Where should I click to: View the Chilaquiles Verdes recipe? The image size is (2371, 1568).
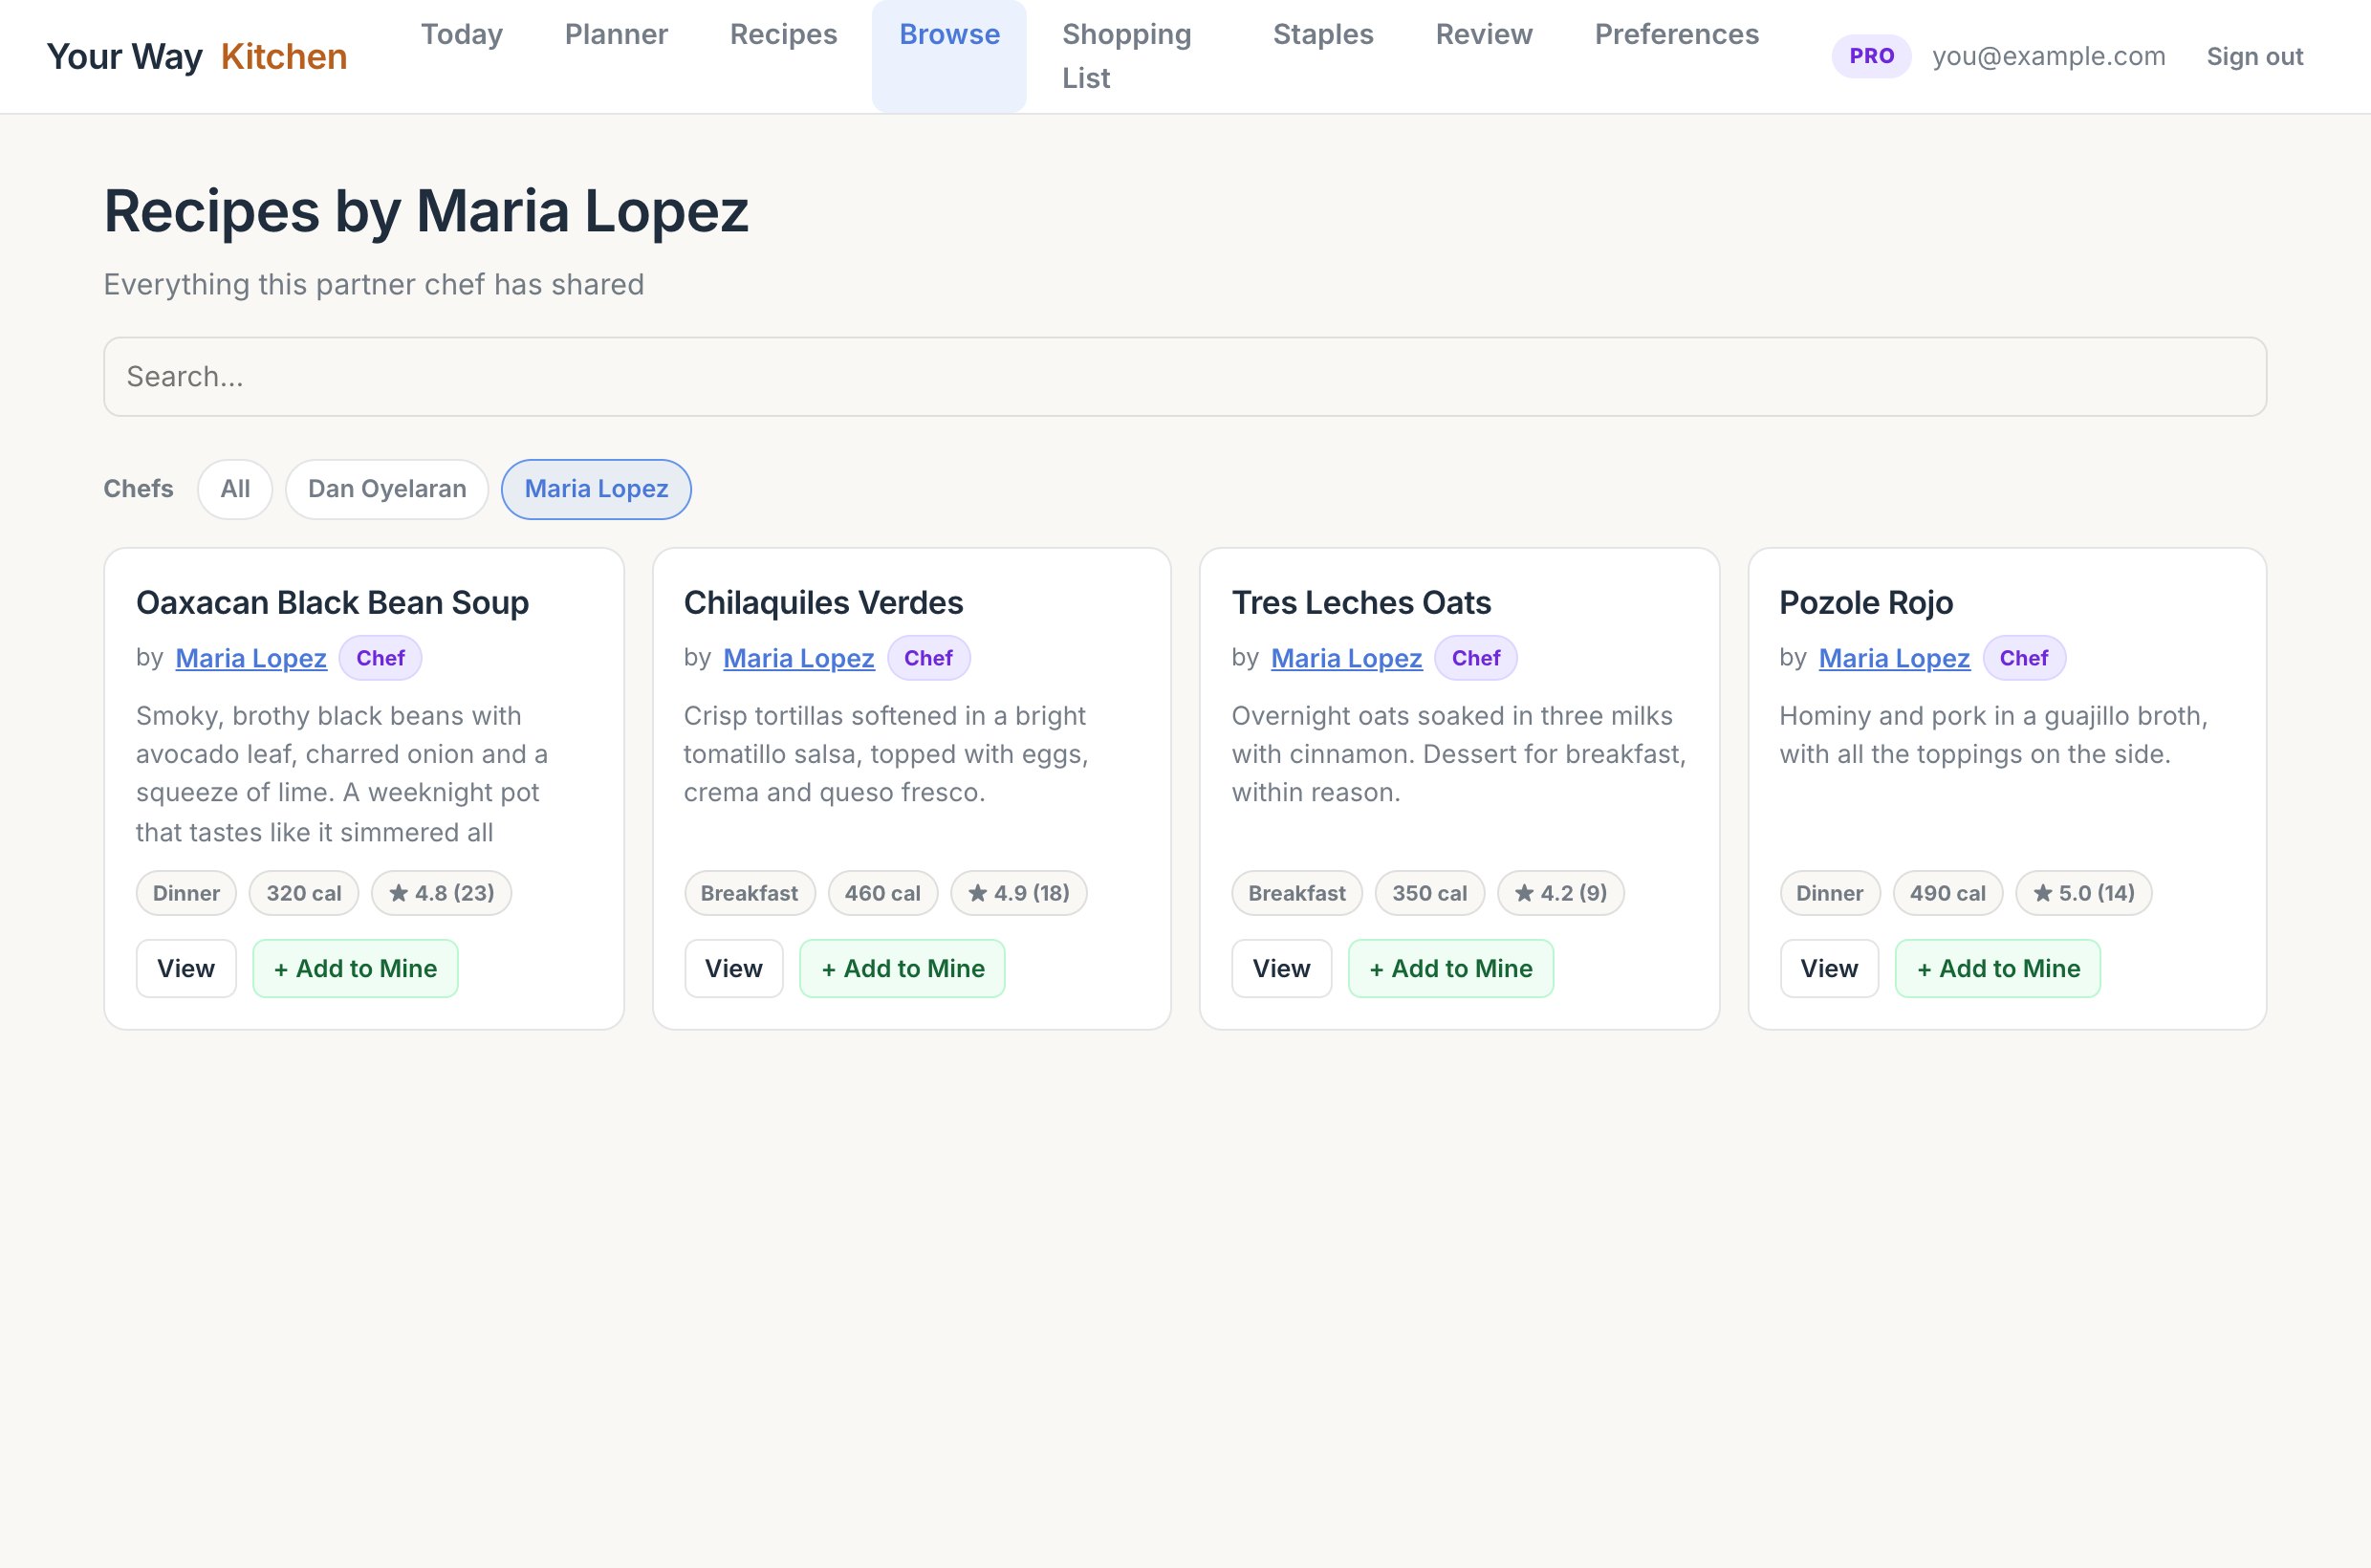(734, 968)
